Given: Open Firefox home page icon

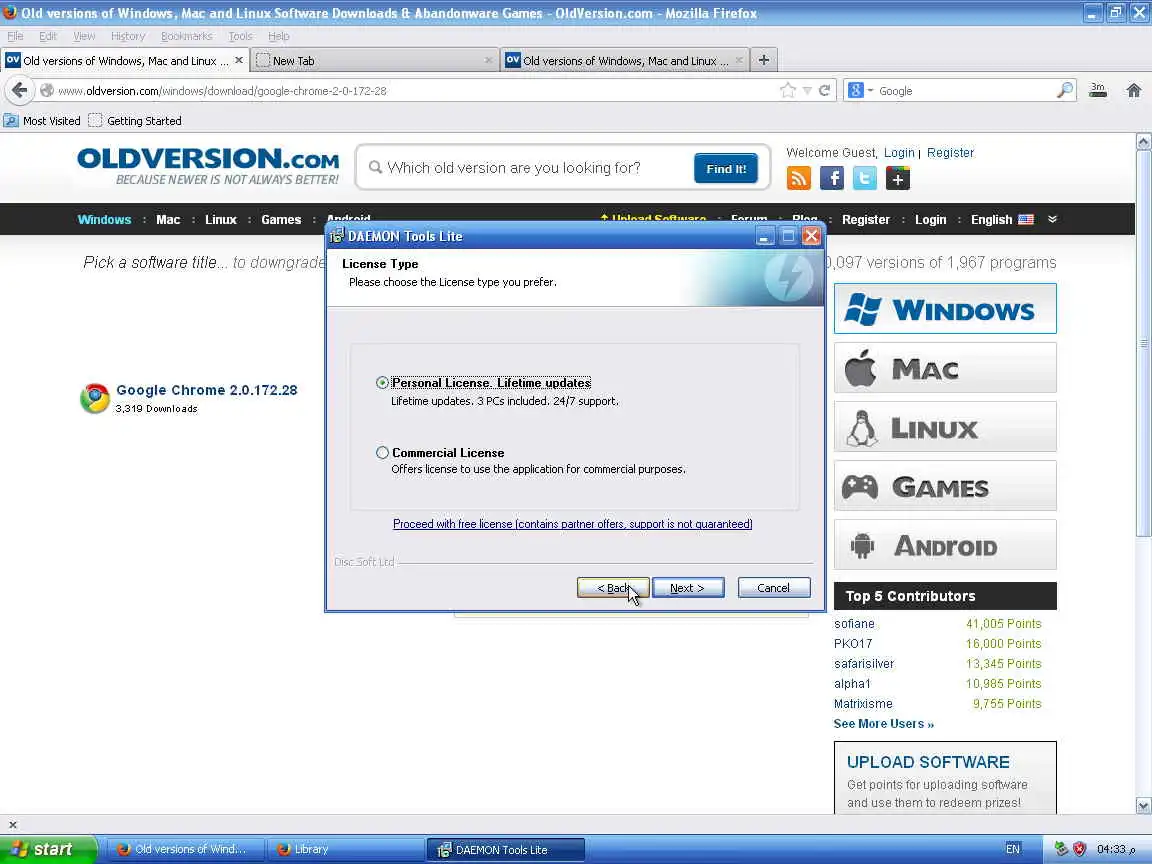Looking at the screenshot, I should tap(1134, 90).
